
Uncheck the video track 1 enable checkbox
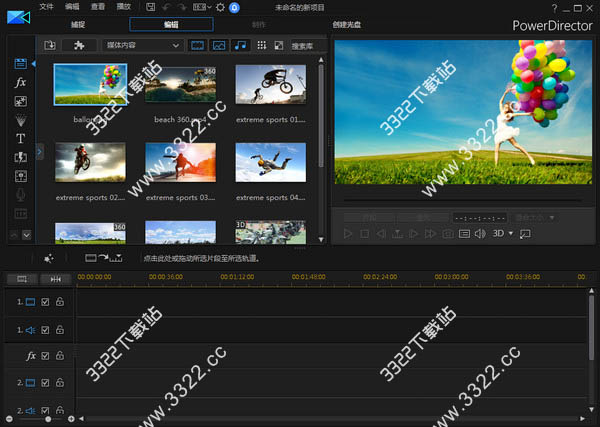tap(45, 302)
